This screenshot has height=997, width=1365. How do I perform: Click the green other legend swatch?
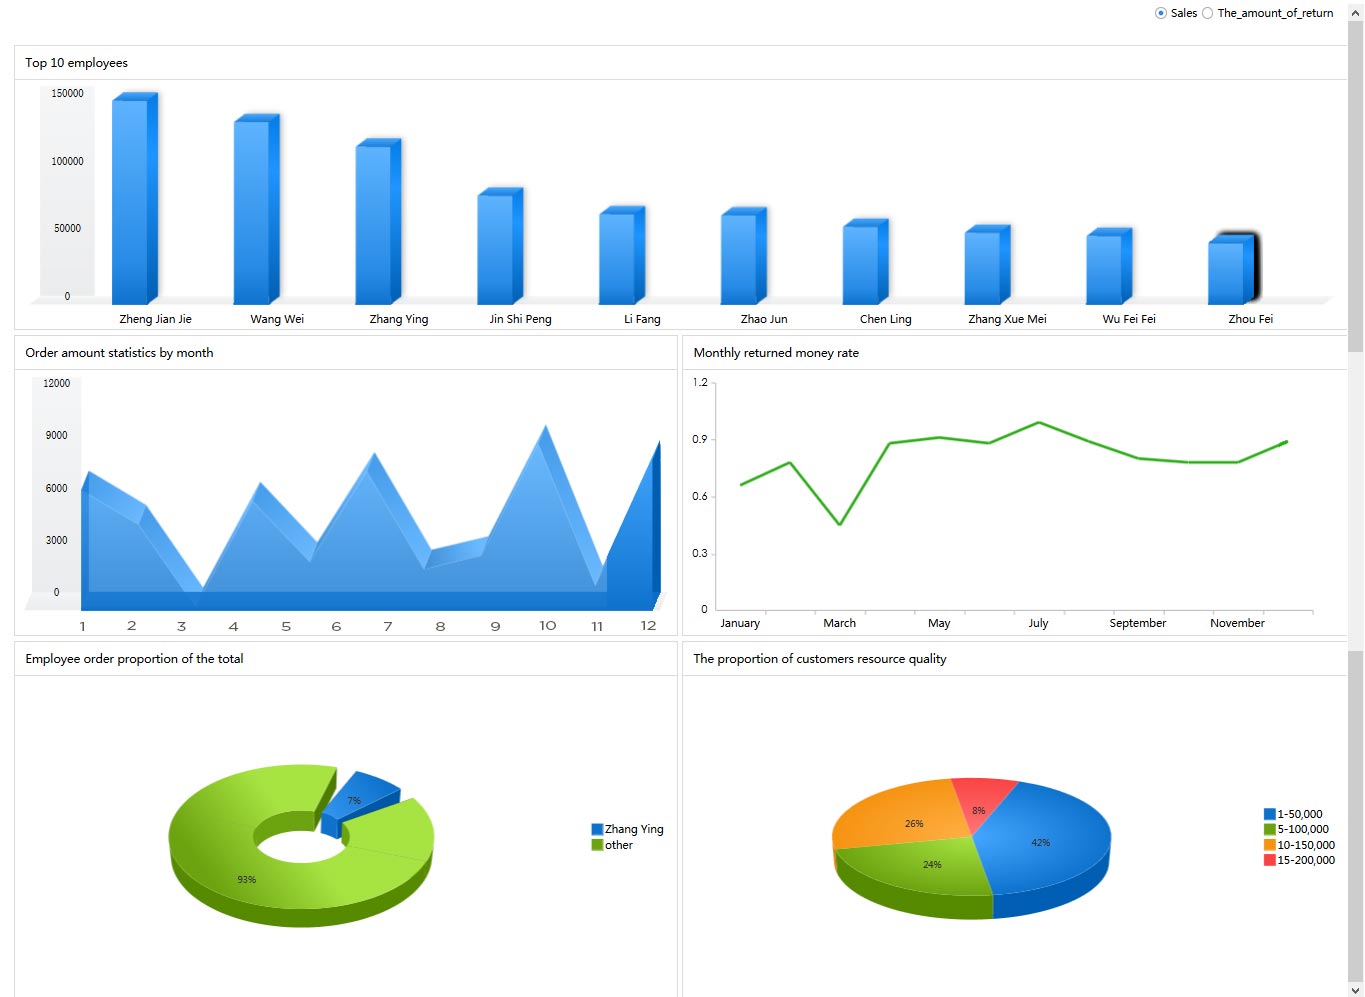tap(597, 845)
